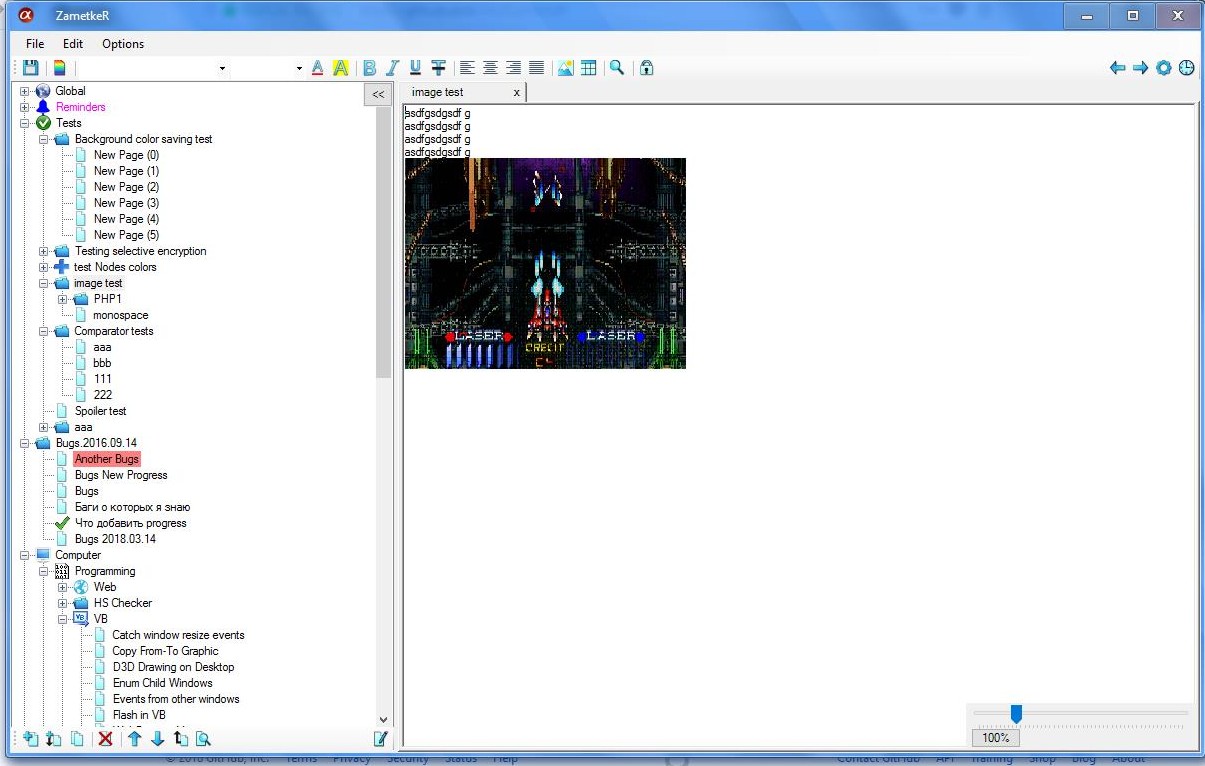Click the settings gear icon
This screenshot has width=1205, height=766.
(1163, 67)
